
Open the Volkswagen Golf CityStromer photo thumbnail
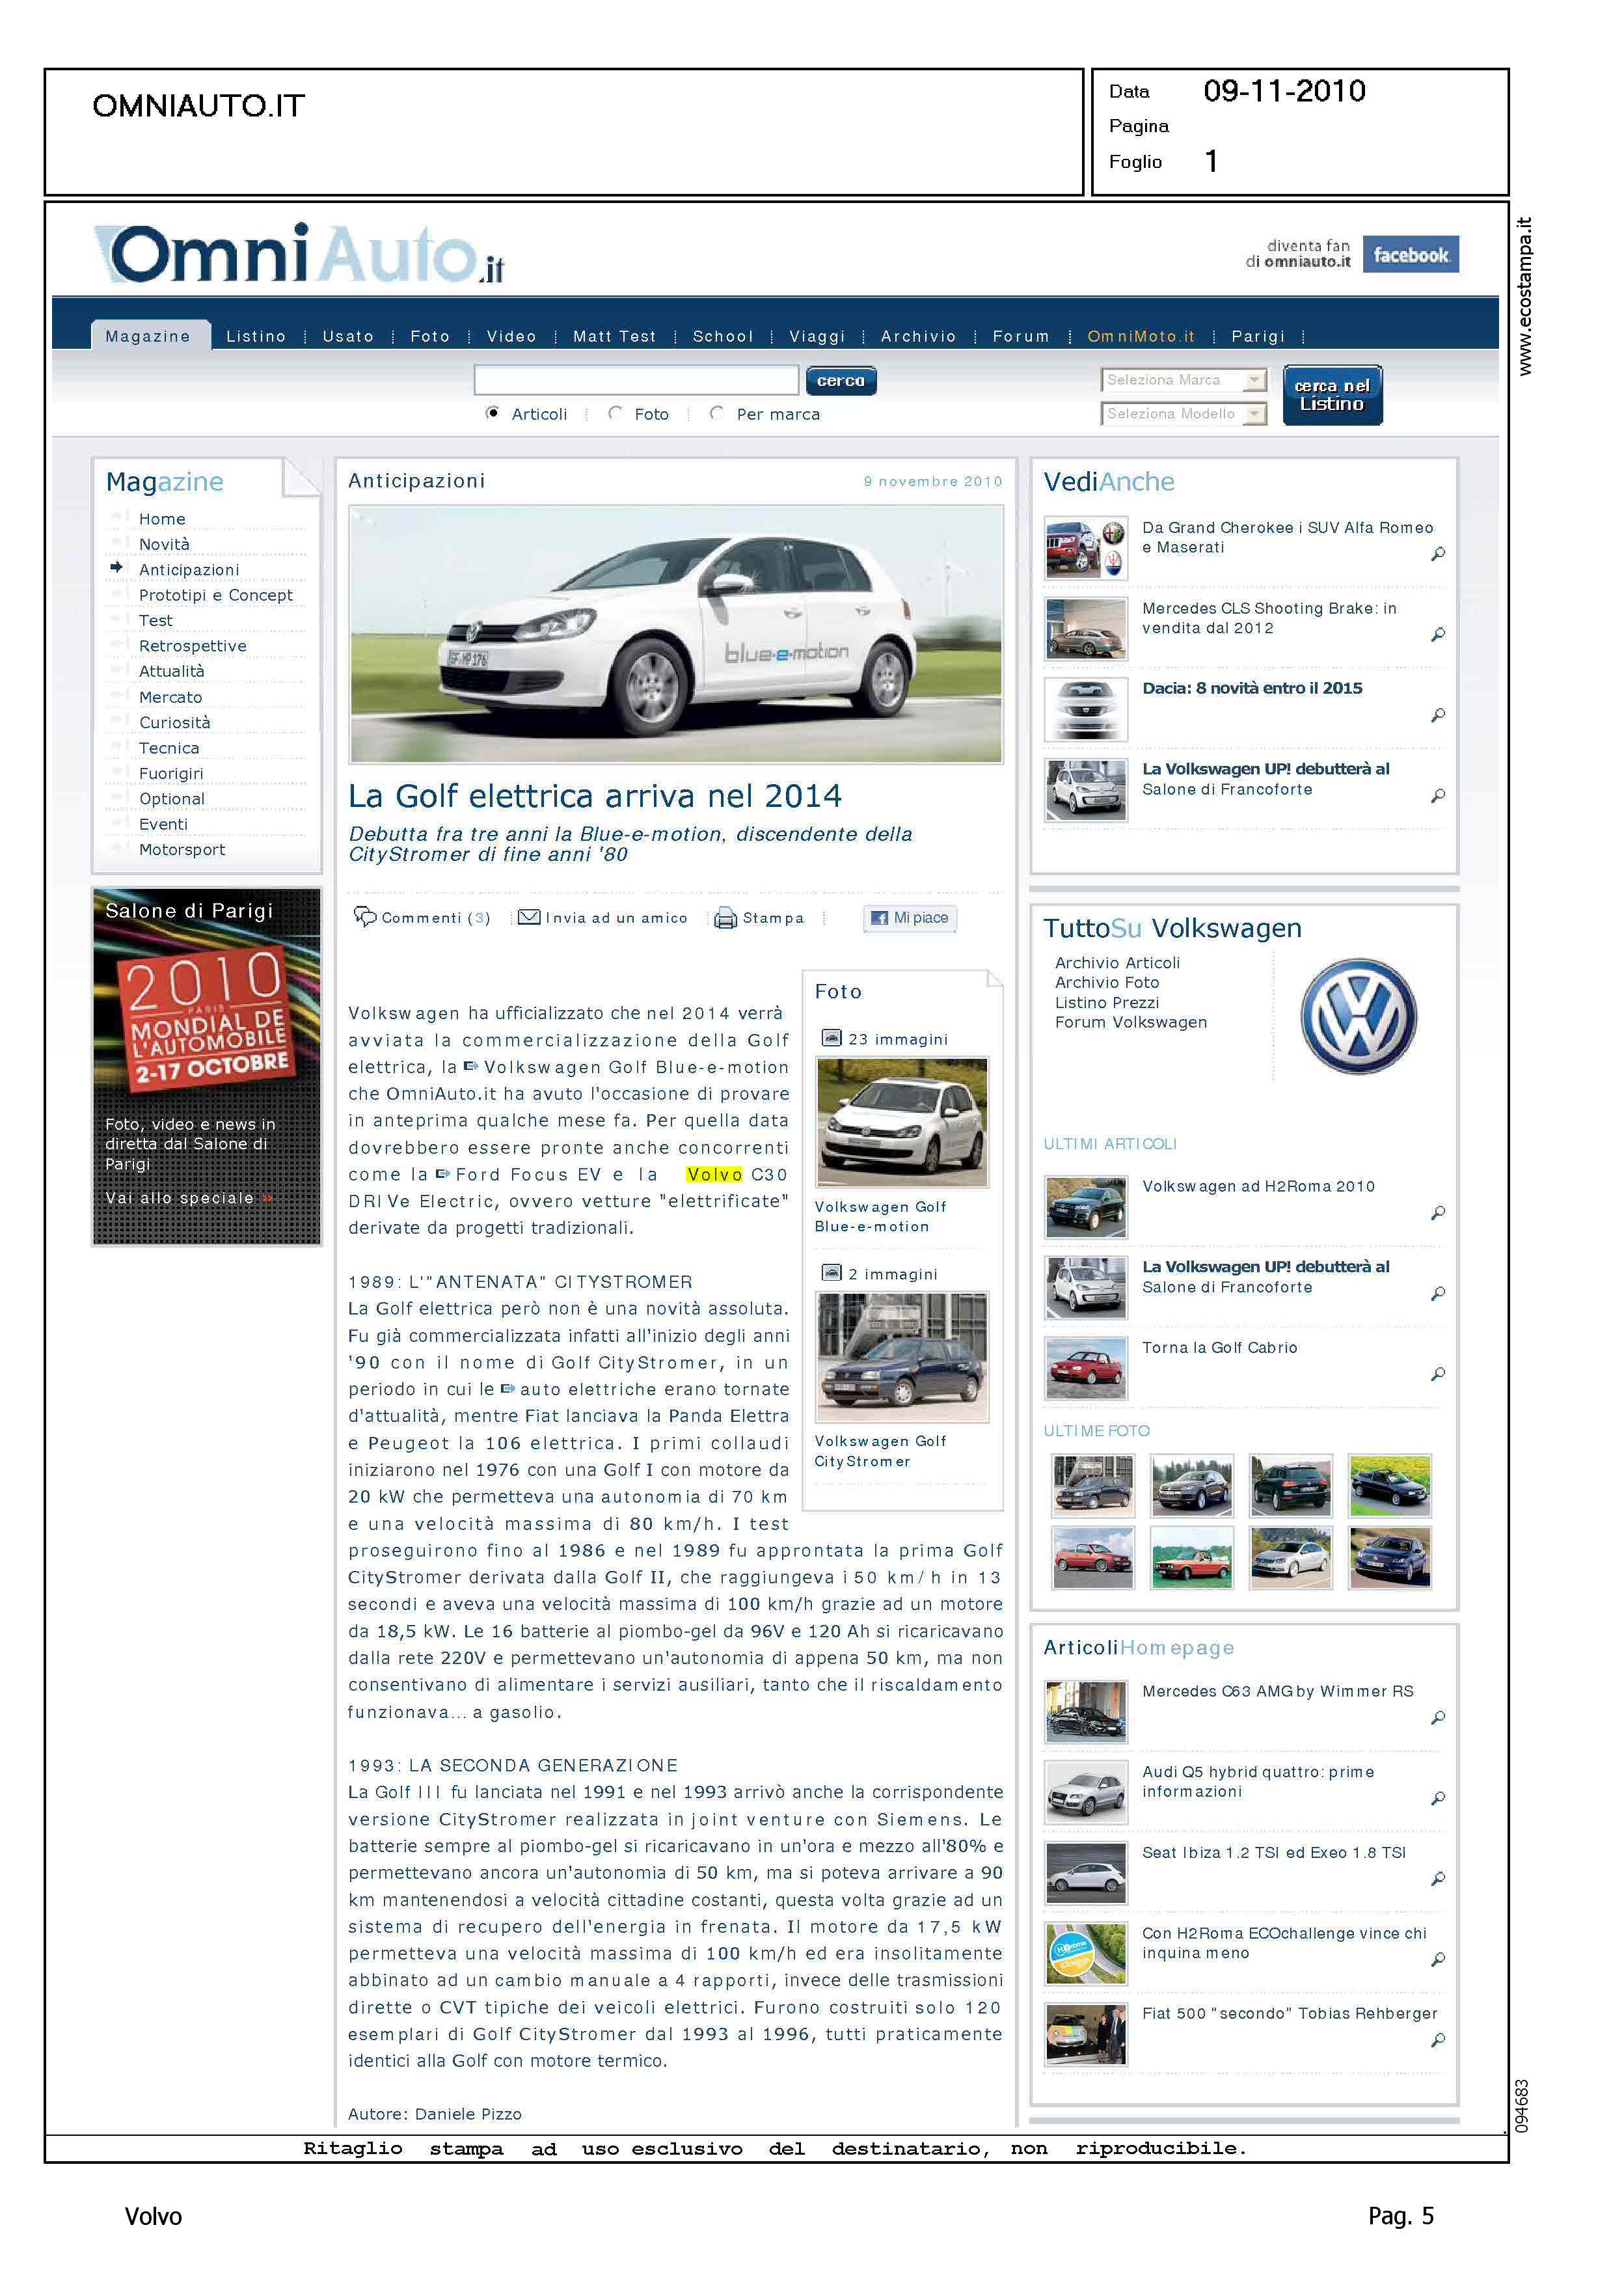click(901, 1356)
